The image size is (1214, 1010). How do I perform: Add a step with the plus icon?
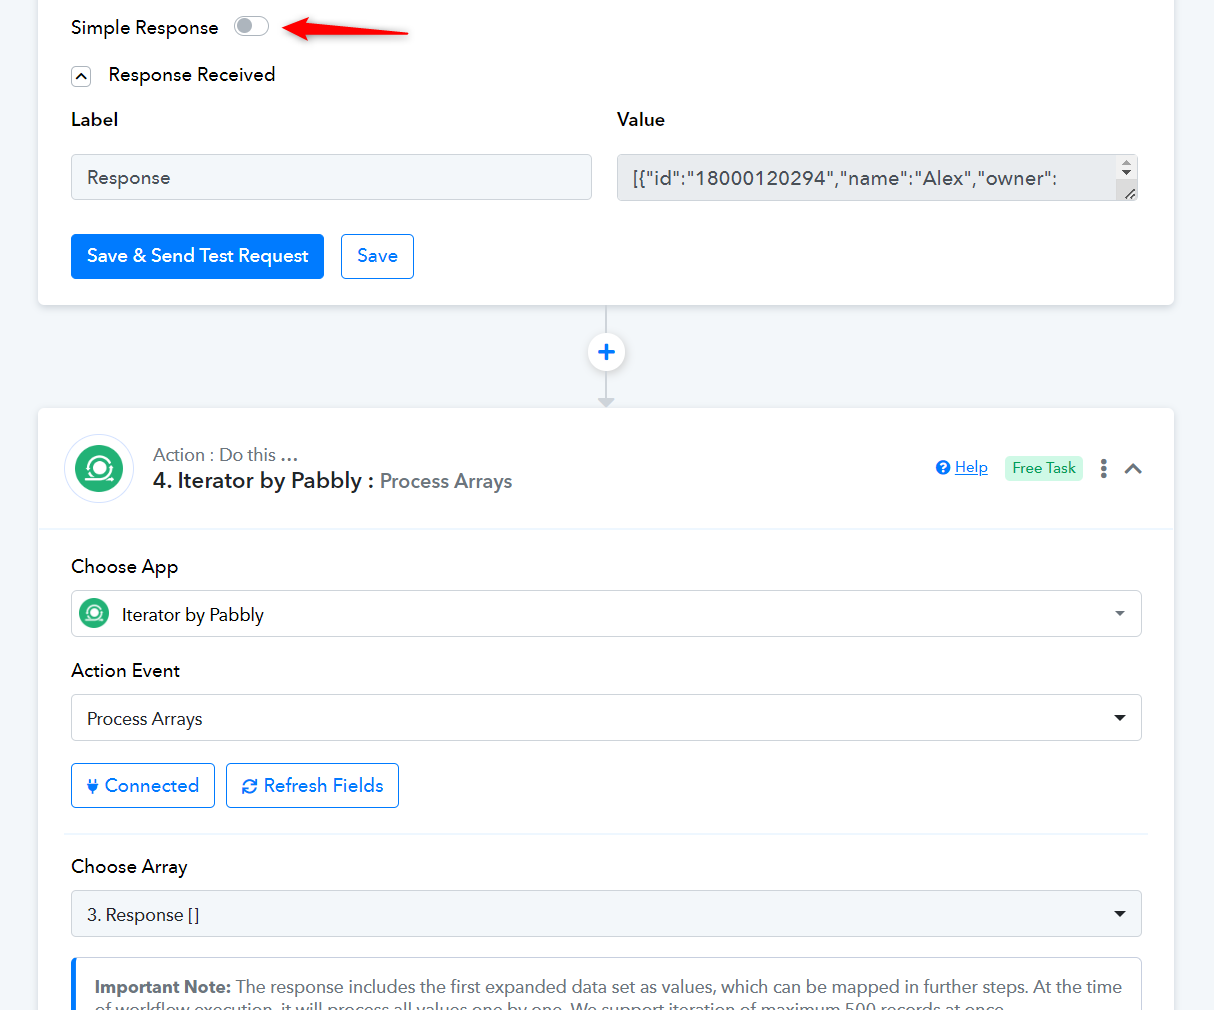(x=606, y=352)
